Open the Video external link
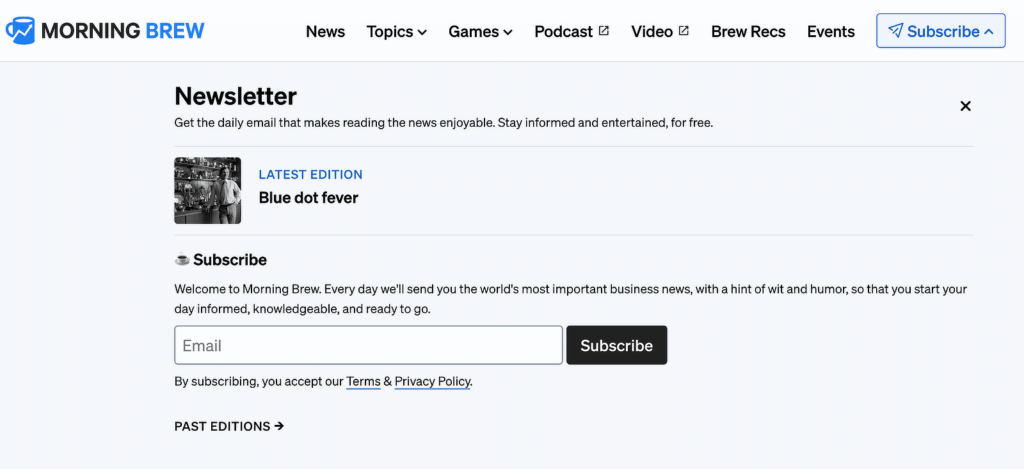This screenshot has width=1024, height=469. 660,31
